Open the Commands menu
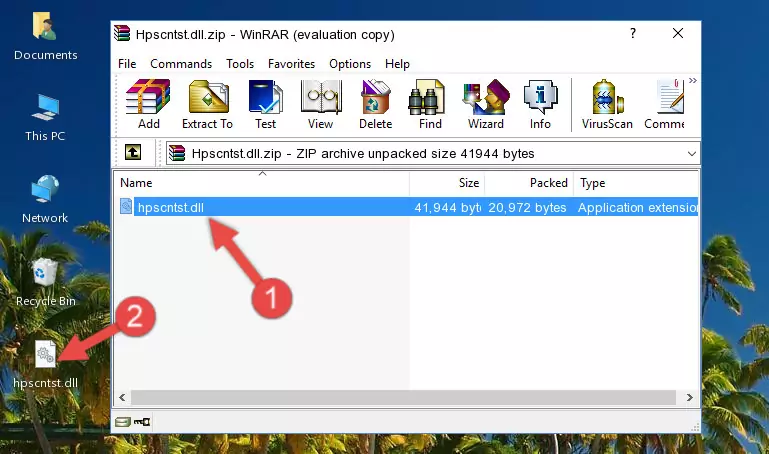Viewport: 769px width, 454px height. point(181,64)
